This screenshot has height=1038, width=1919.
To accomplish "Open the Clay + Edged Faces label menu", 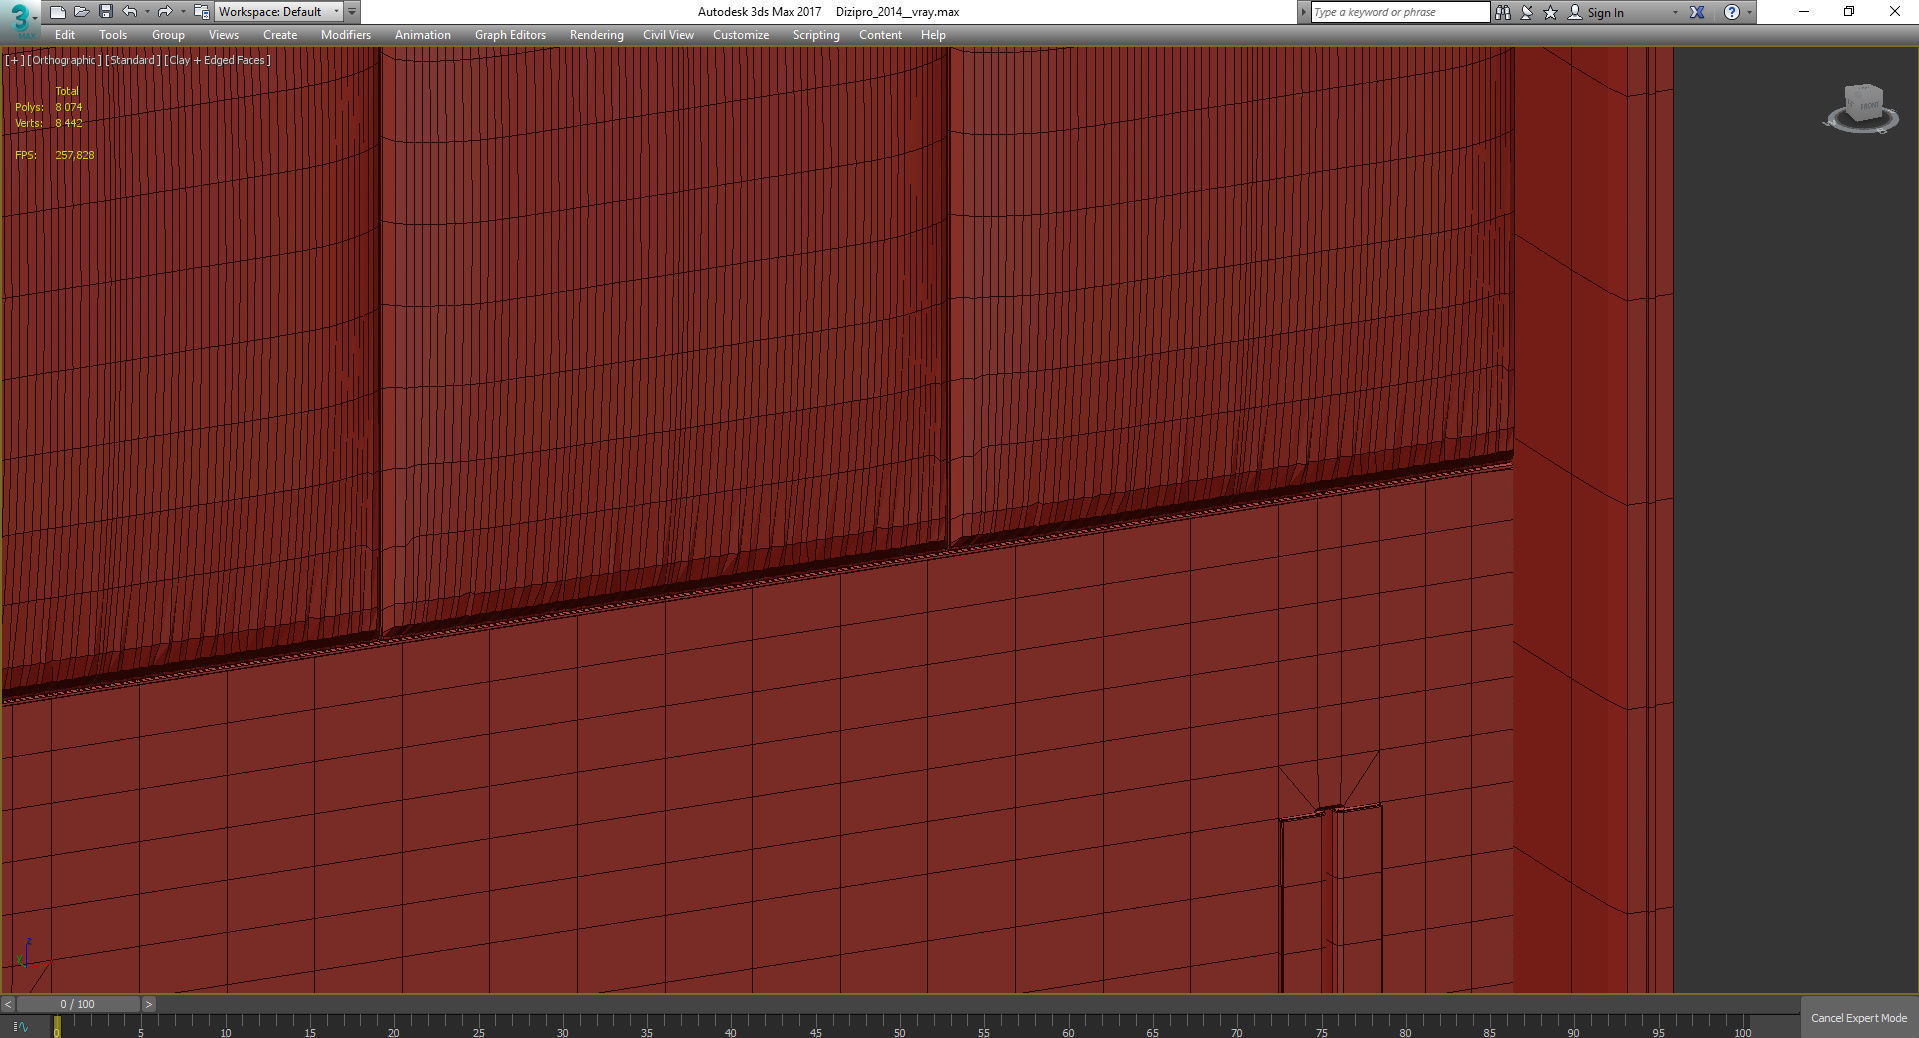I will (217, 60).
